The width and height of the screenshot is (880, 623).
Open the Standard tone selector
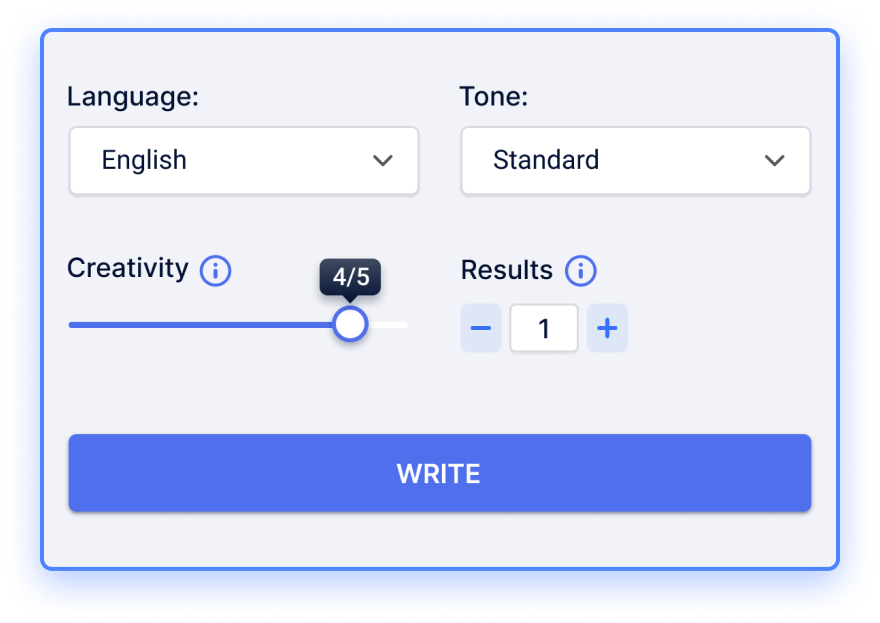coord(635,161)
